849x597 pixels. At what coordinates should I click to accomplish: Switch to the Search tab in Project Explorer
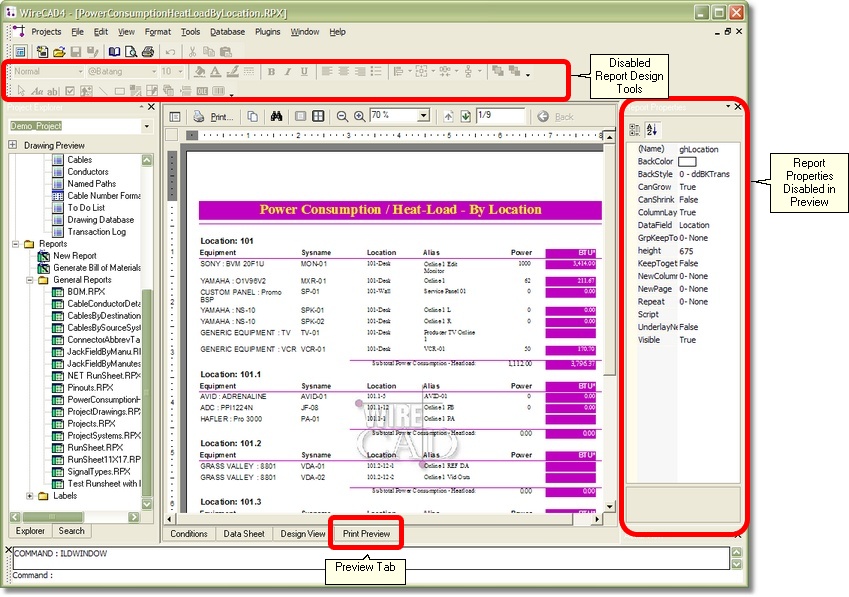(71, 531)
